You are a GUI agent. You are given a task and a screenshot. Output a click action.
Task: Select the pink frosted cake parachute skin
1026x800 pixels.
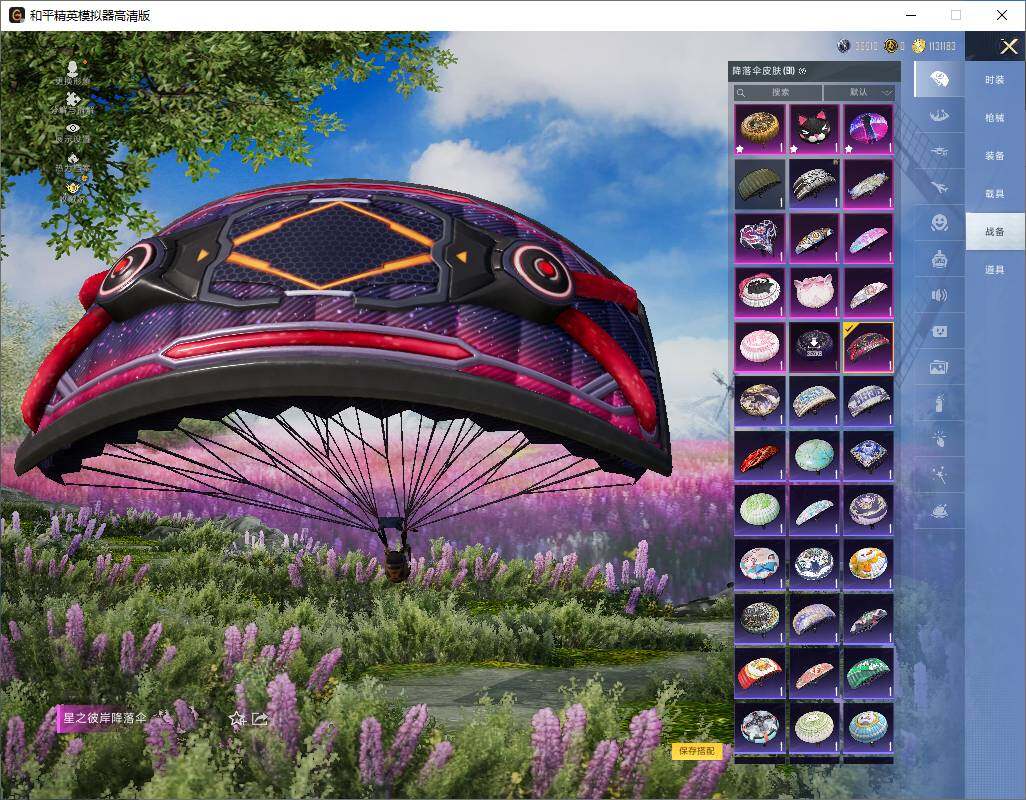pos(759,347)
